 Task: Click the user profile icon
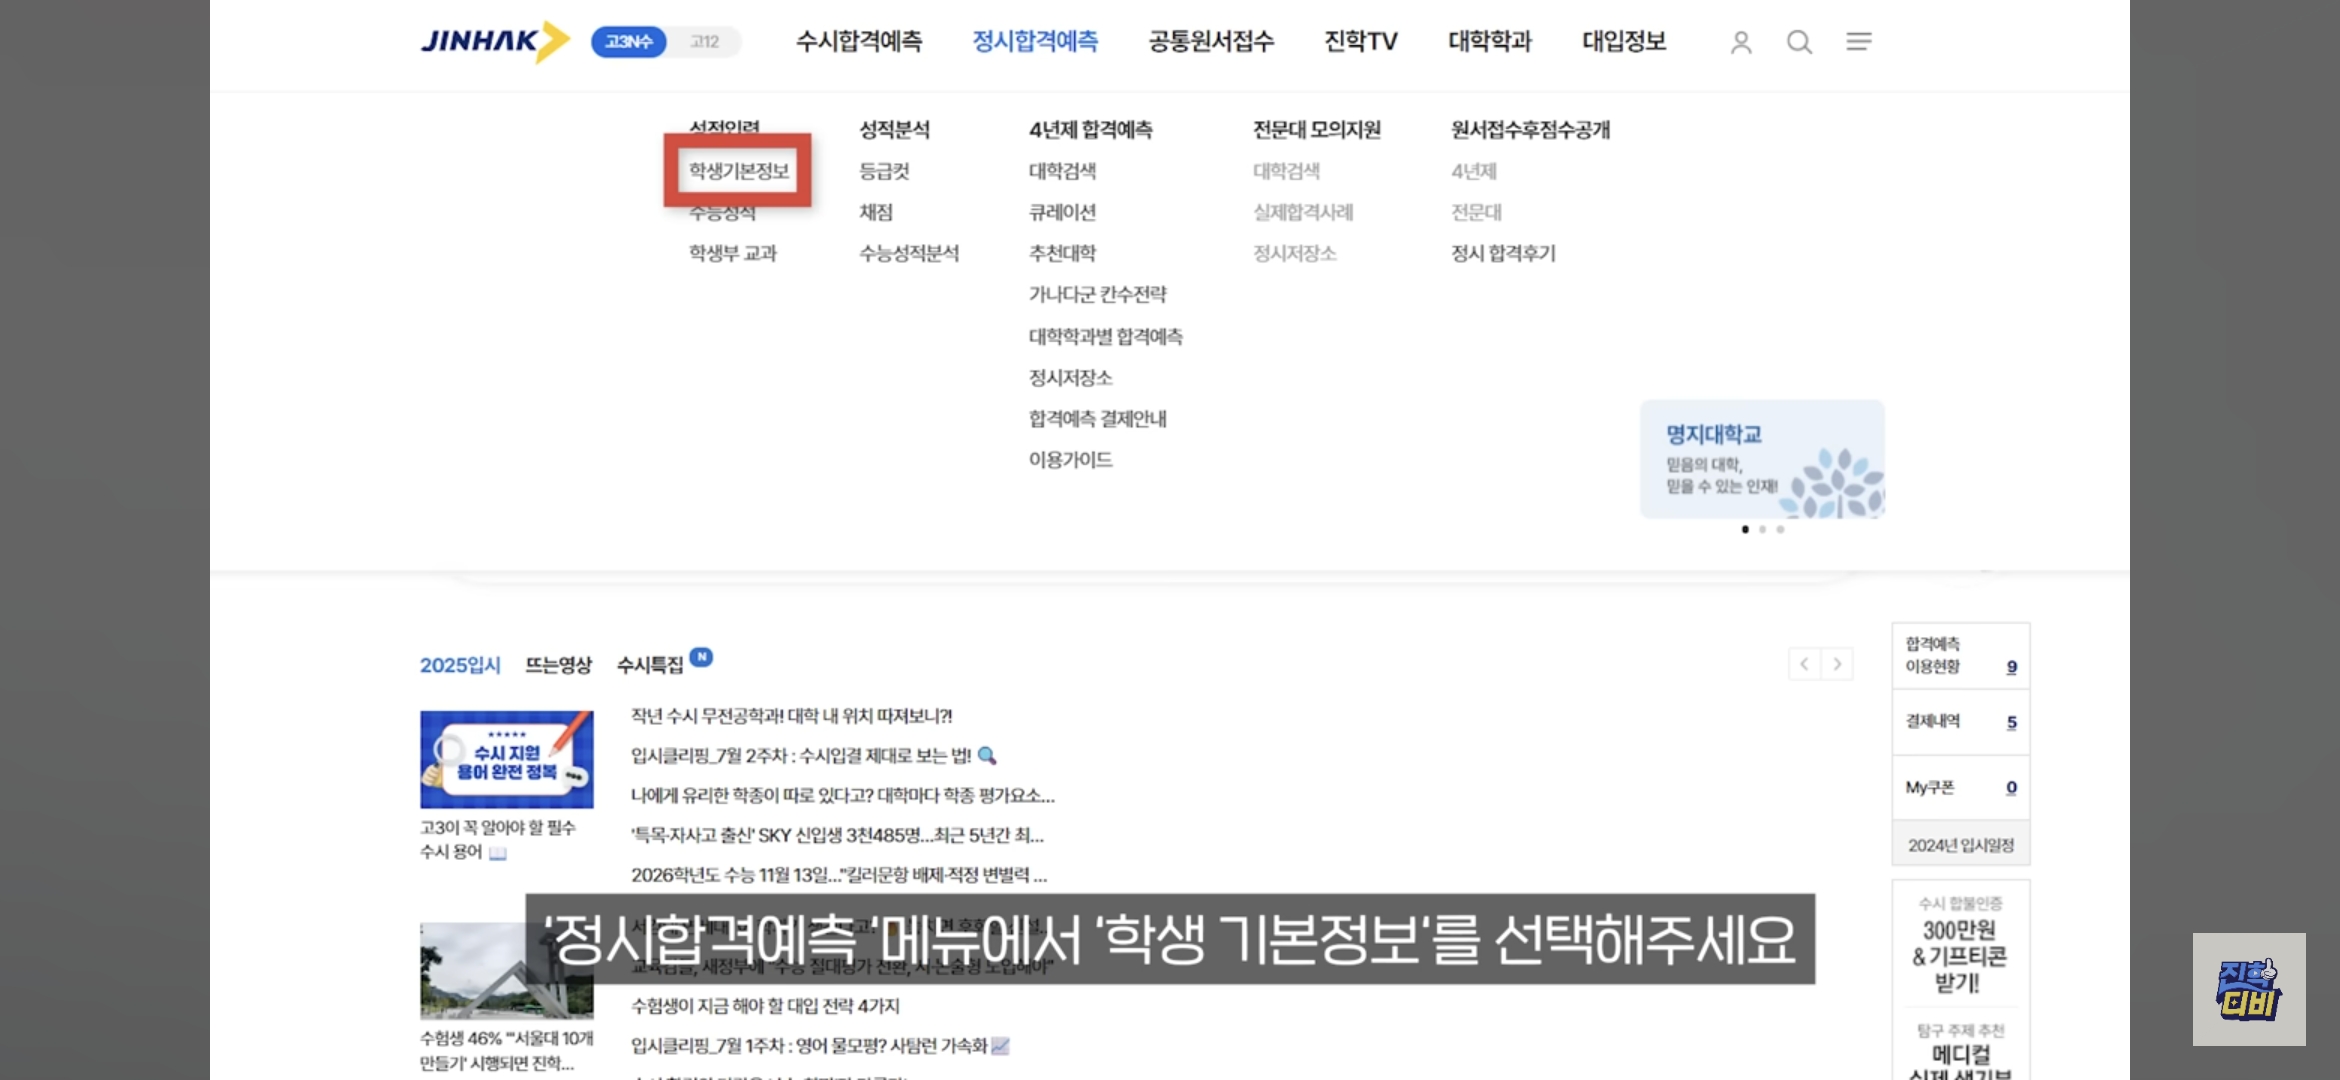(x=1741, y=42)
